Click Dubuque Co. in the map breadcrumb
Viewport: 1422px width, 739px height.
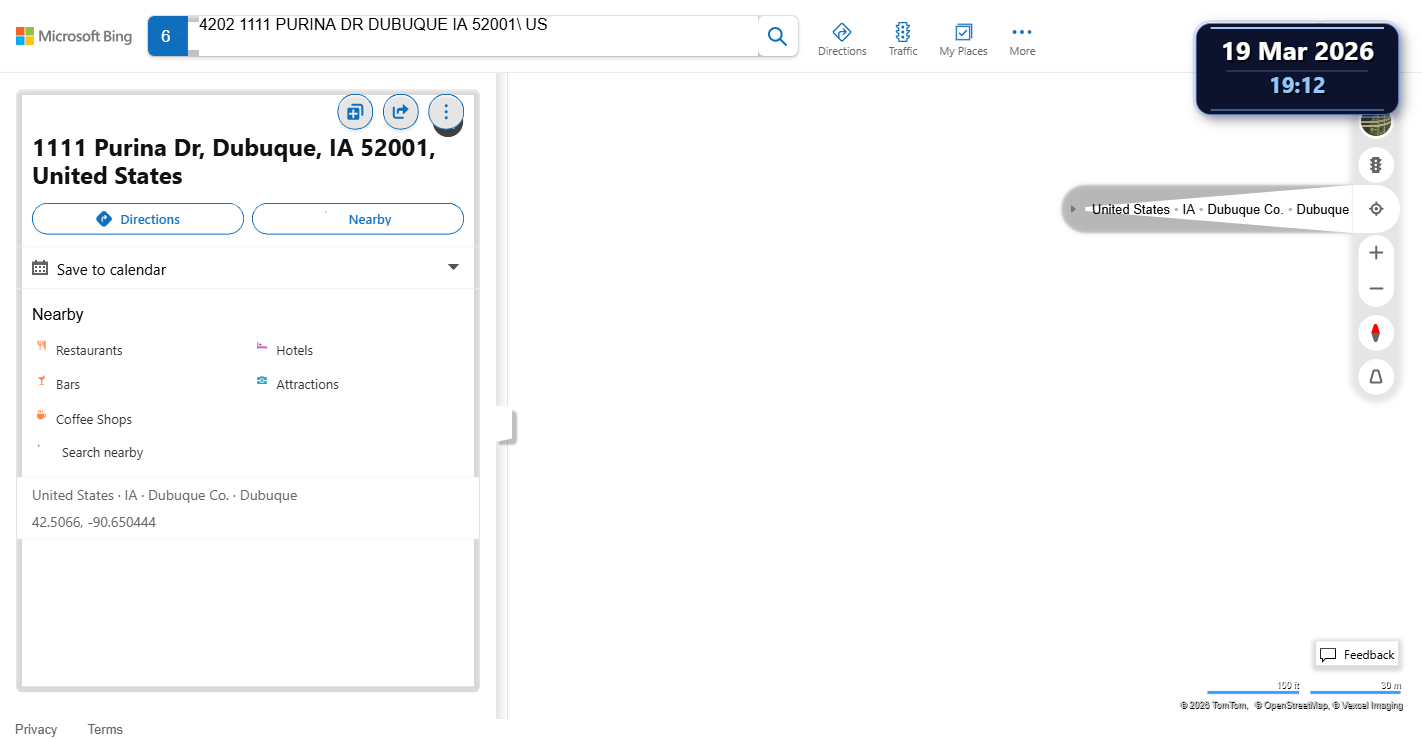click(x=1245, y=209)
